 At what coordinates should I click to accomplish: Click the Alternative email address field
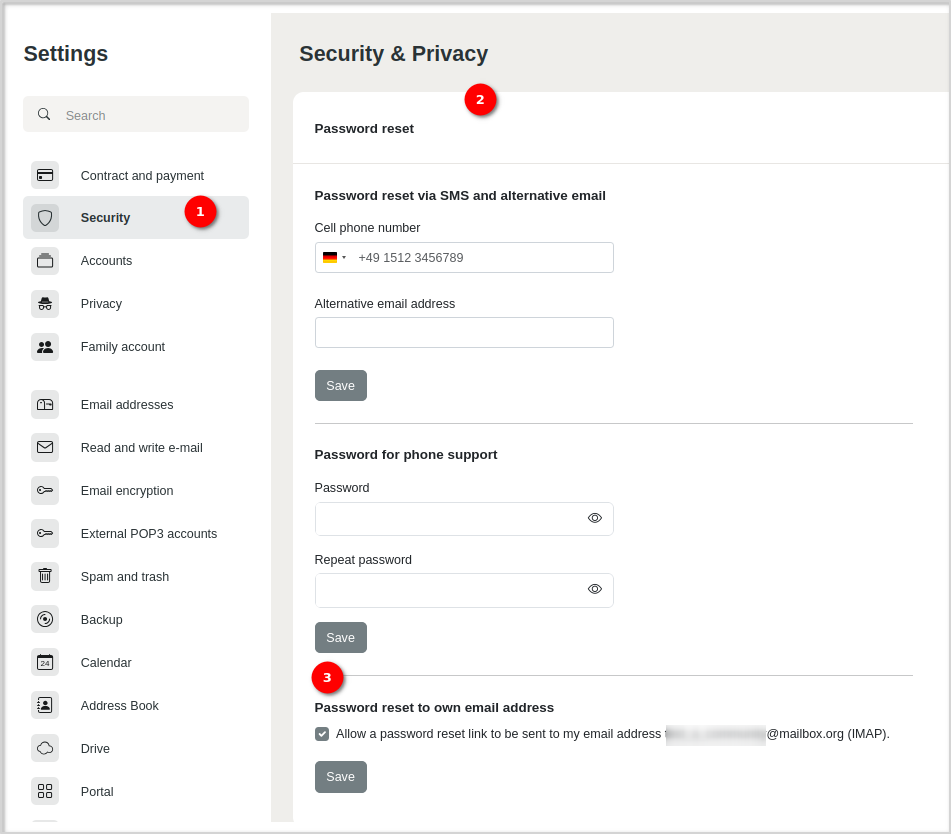click(x=464, y=333)
